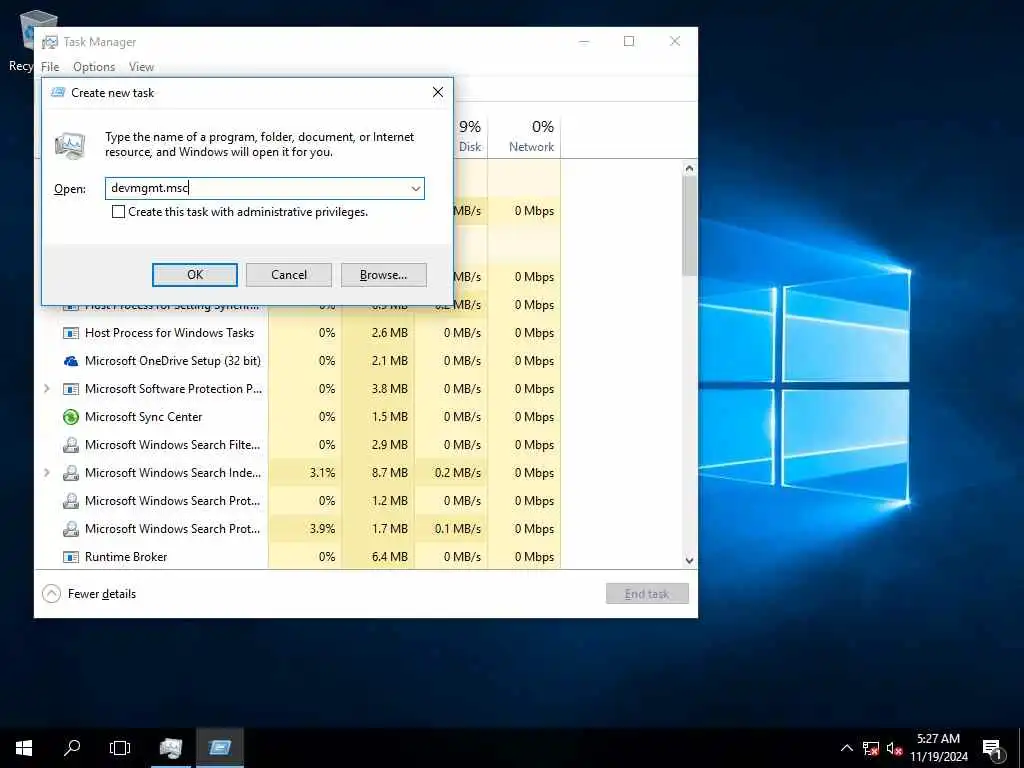Expand the Microsoft Software Protection row
Image resolution: width=1024 pixels, height=768 pixels.
46,389
